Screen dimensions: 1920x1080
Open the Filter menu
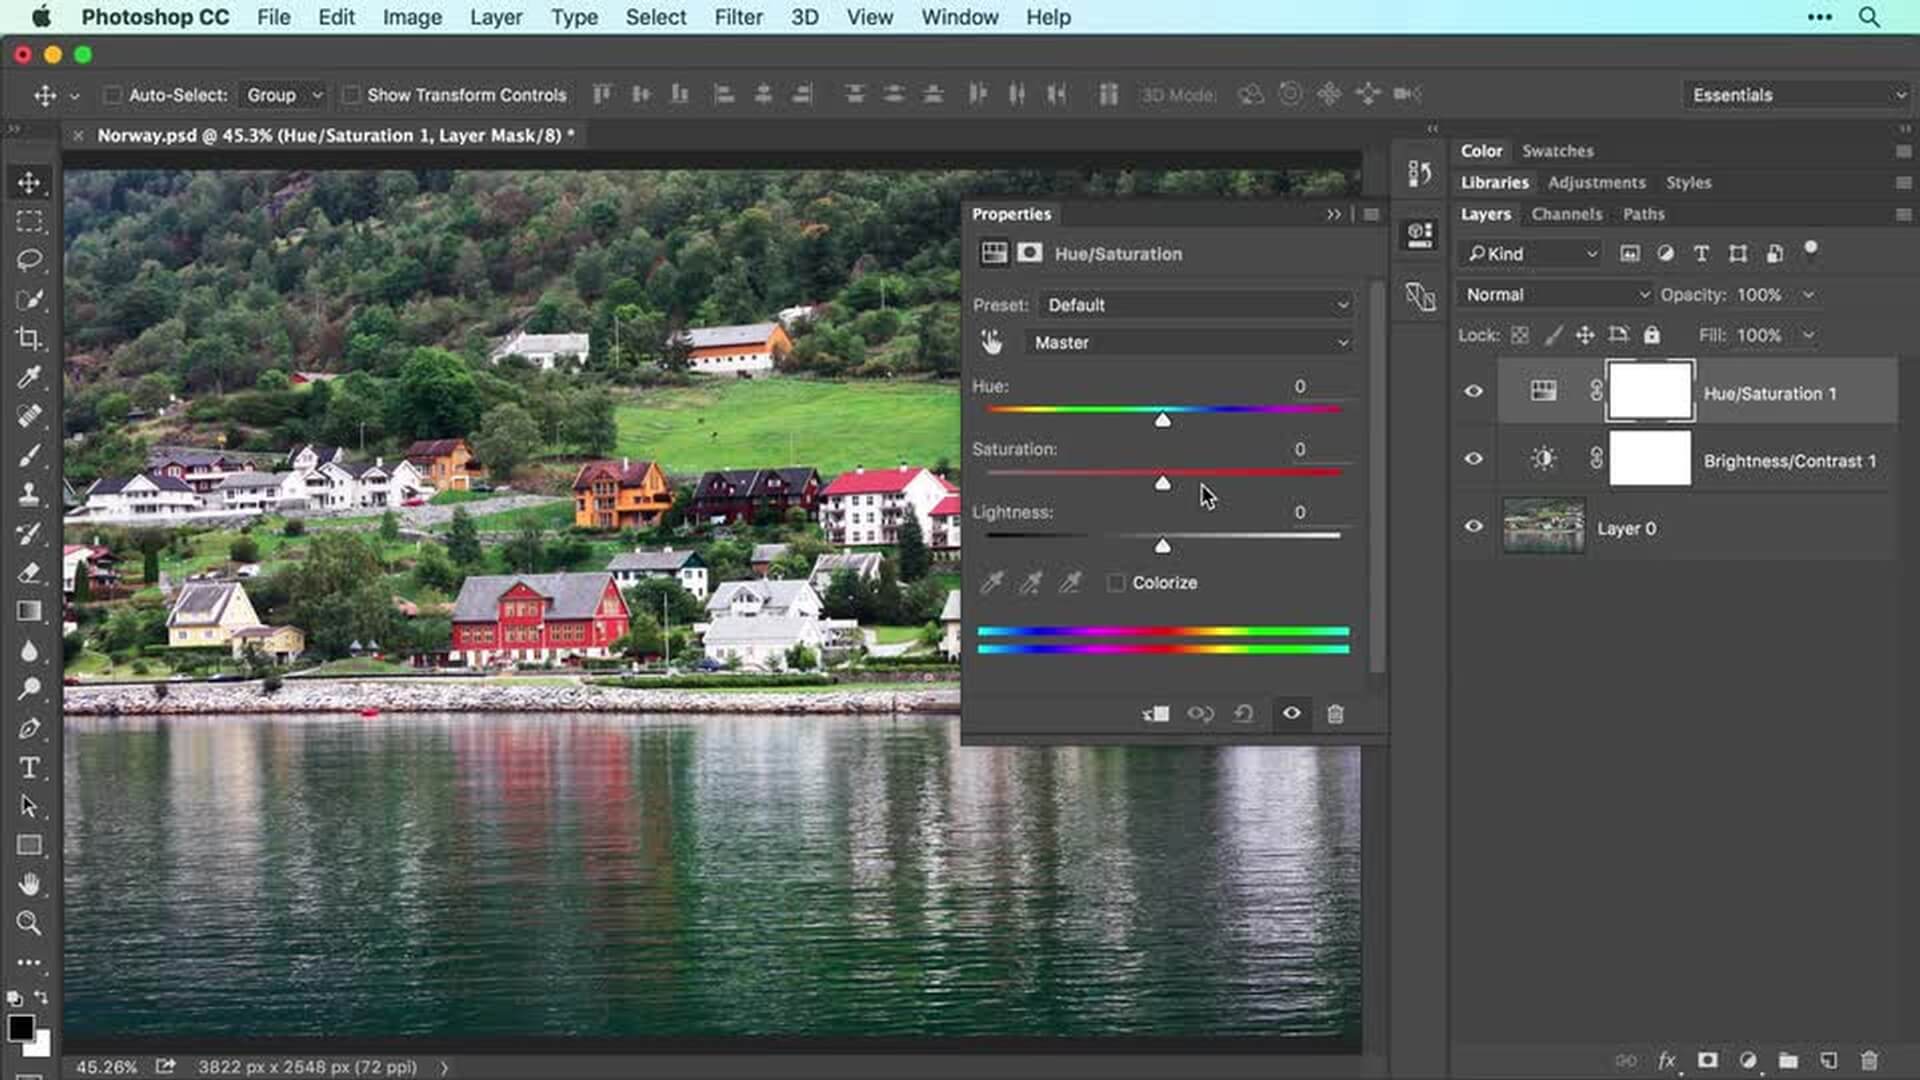(738, 17)
